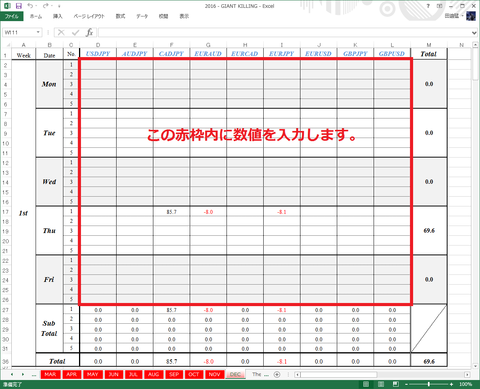This screenshot has width=480, height=389.
Task: Switch to Normal view in status bar
Action: 366,384
